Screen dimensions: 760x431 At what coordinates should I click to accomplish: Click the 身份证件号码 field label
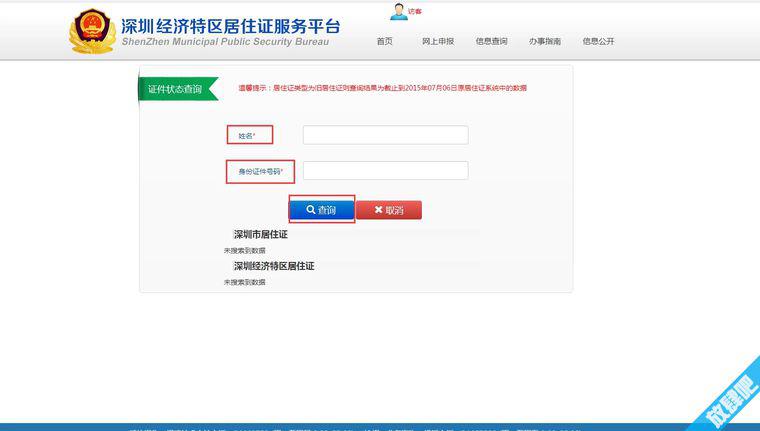(x=260, y=171)
